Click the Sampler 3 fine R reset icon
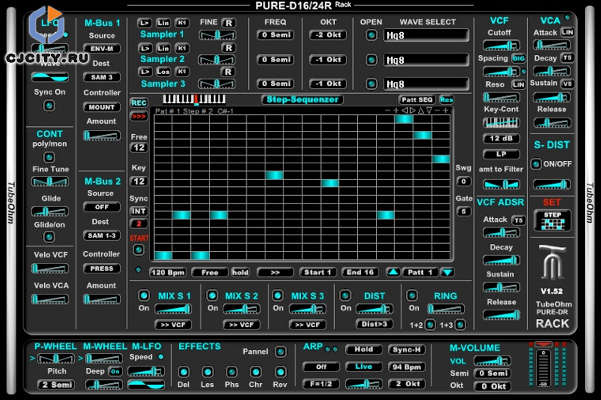This screenshot has width=601, height=400. pyautogui.click(x=228, y=72)
